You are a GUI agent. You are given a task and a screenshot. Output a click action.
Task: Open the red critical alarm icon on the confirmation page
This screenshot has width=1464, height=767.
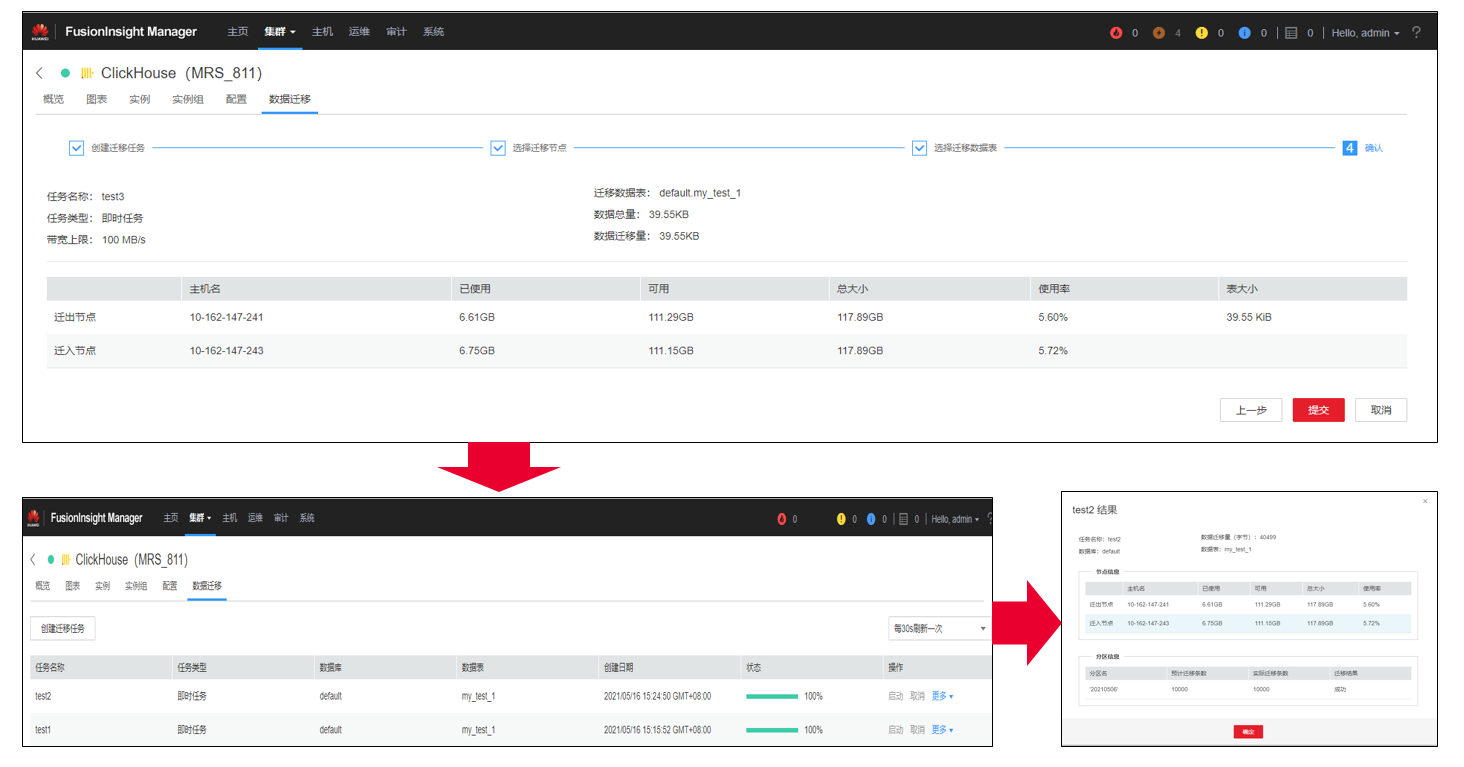(1116, 33)
